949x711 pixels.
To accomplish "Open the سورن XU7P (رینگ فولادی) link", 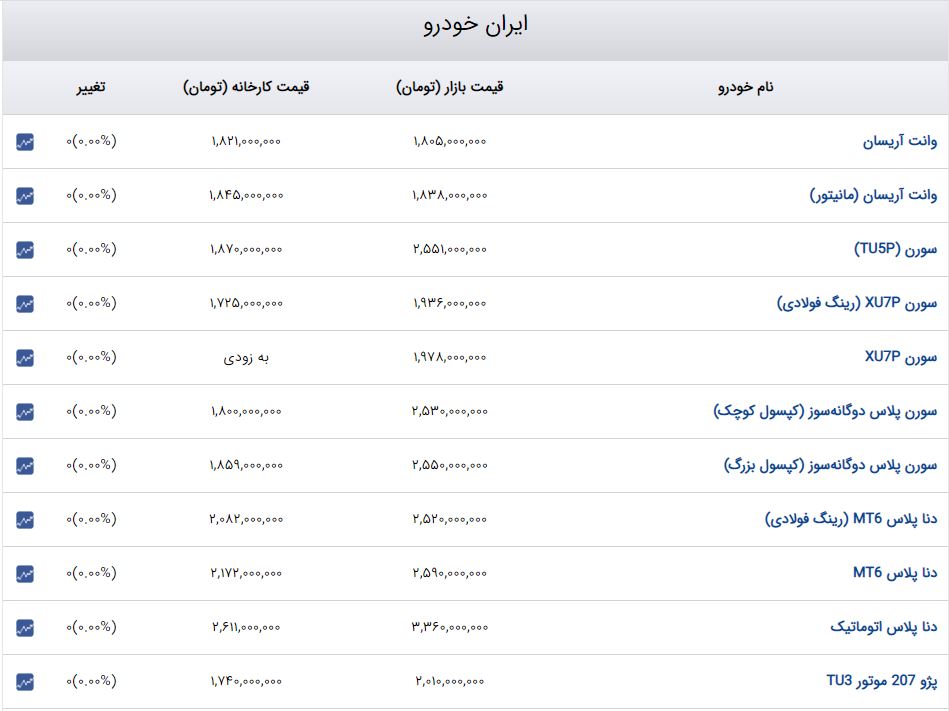I will click(x=857, y=303).
